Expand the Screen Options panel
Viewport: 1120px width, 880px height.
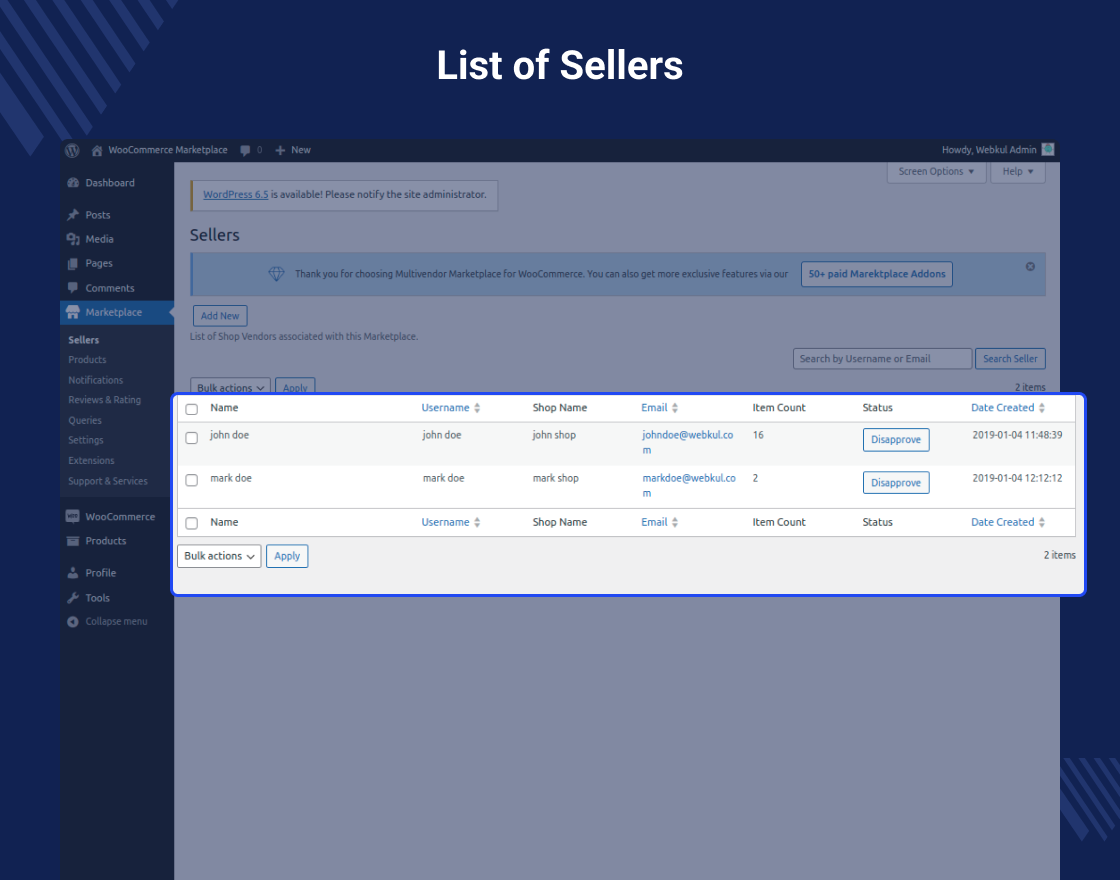(936, 172)
